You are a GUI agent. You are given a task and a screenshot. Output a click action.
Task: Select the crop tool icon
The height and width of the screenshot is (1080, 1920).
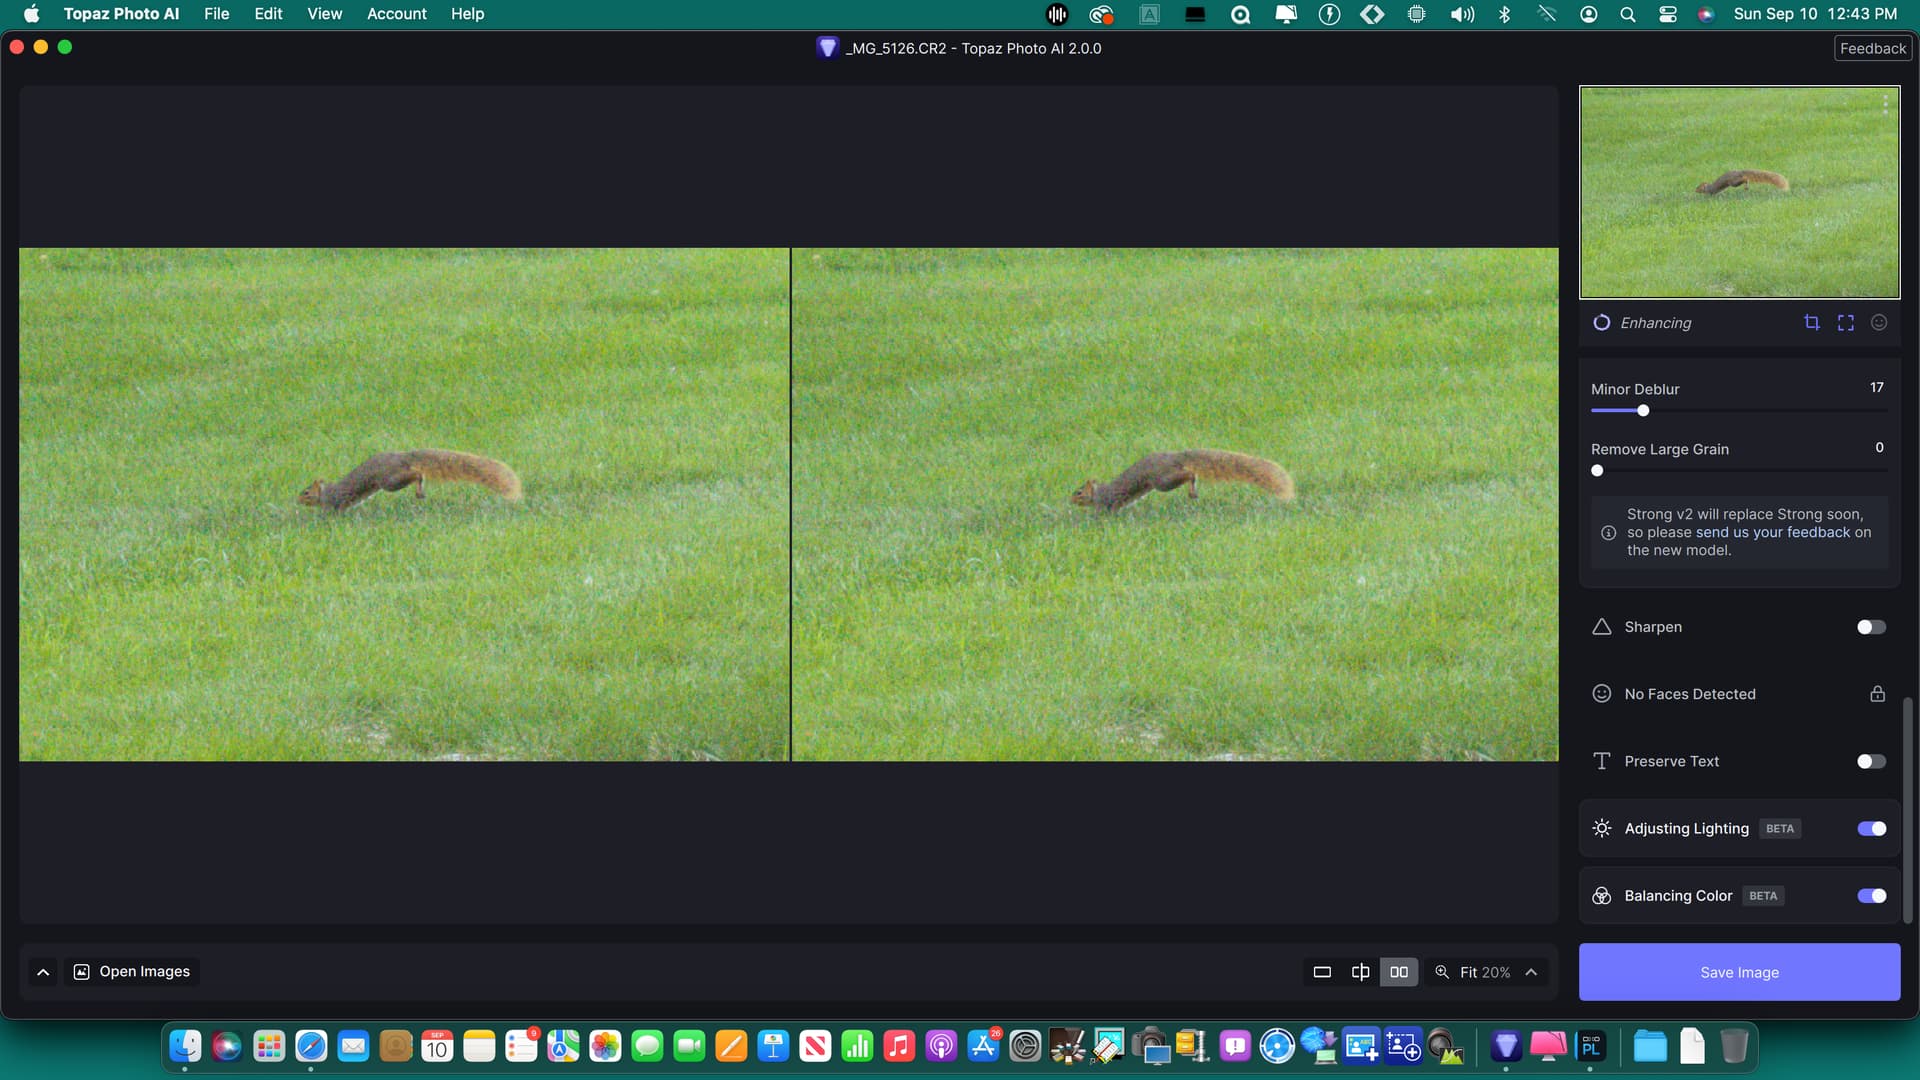pos(1811,322)
